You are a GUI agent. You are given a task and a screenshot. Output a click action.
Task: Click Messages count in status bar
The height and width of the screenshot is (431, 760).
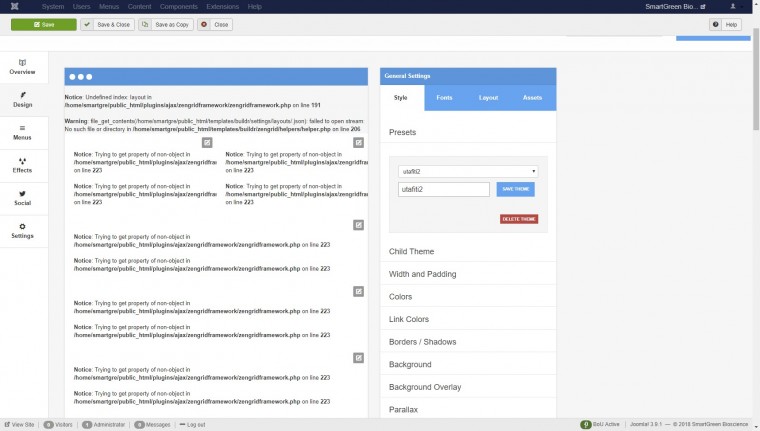coord(152,425)
